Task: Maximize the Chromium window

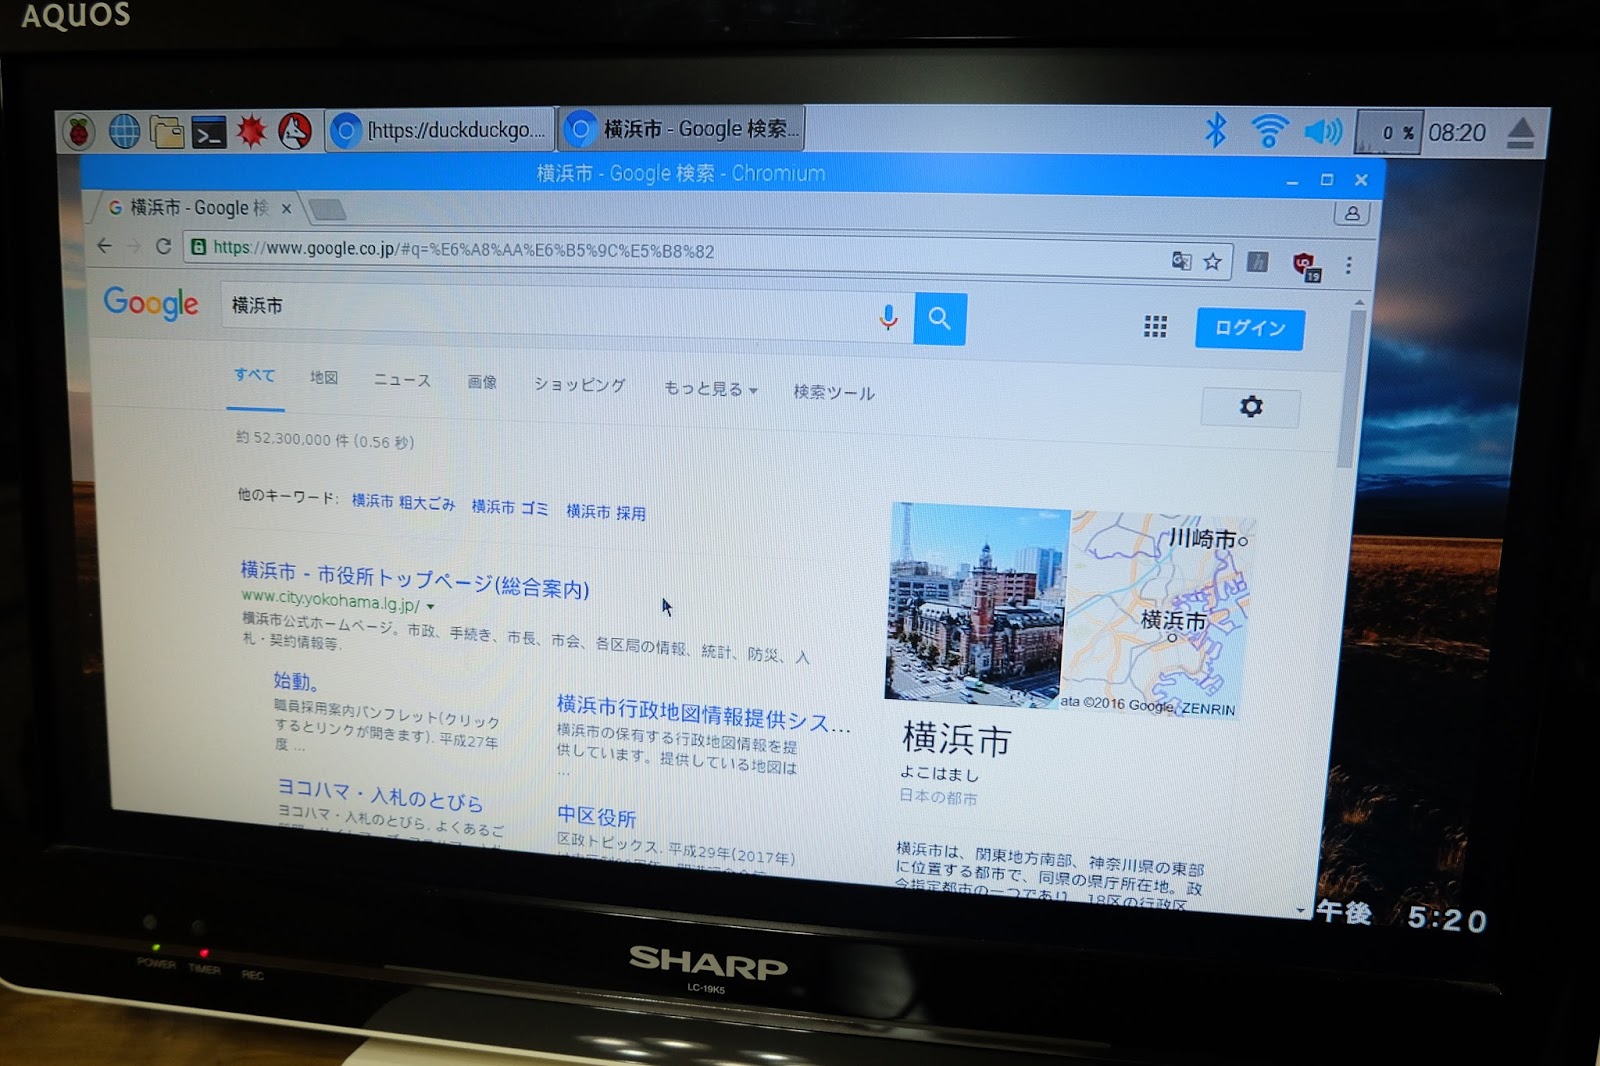Action: (1327, 180)
